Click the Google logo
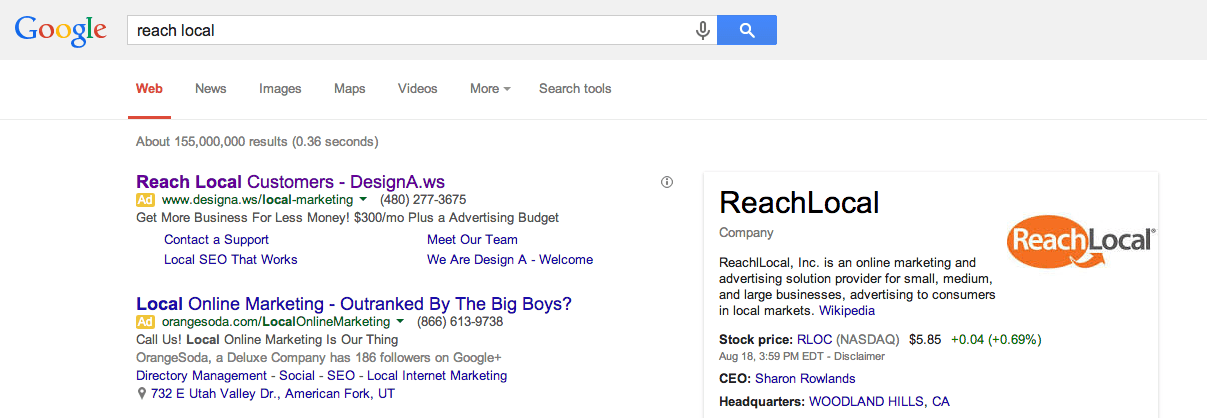The height and width of the screenshot is (418, 1207). coord(61,30)
